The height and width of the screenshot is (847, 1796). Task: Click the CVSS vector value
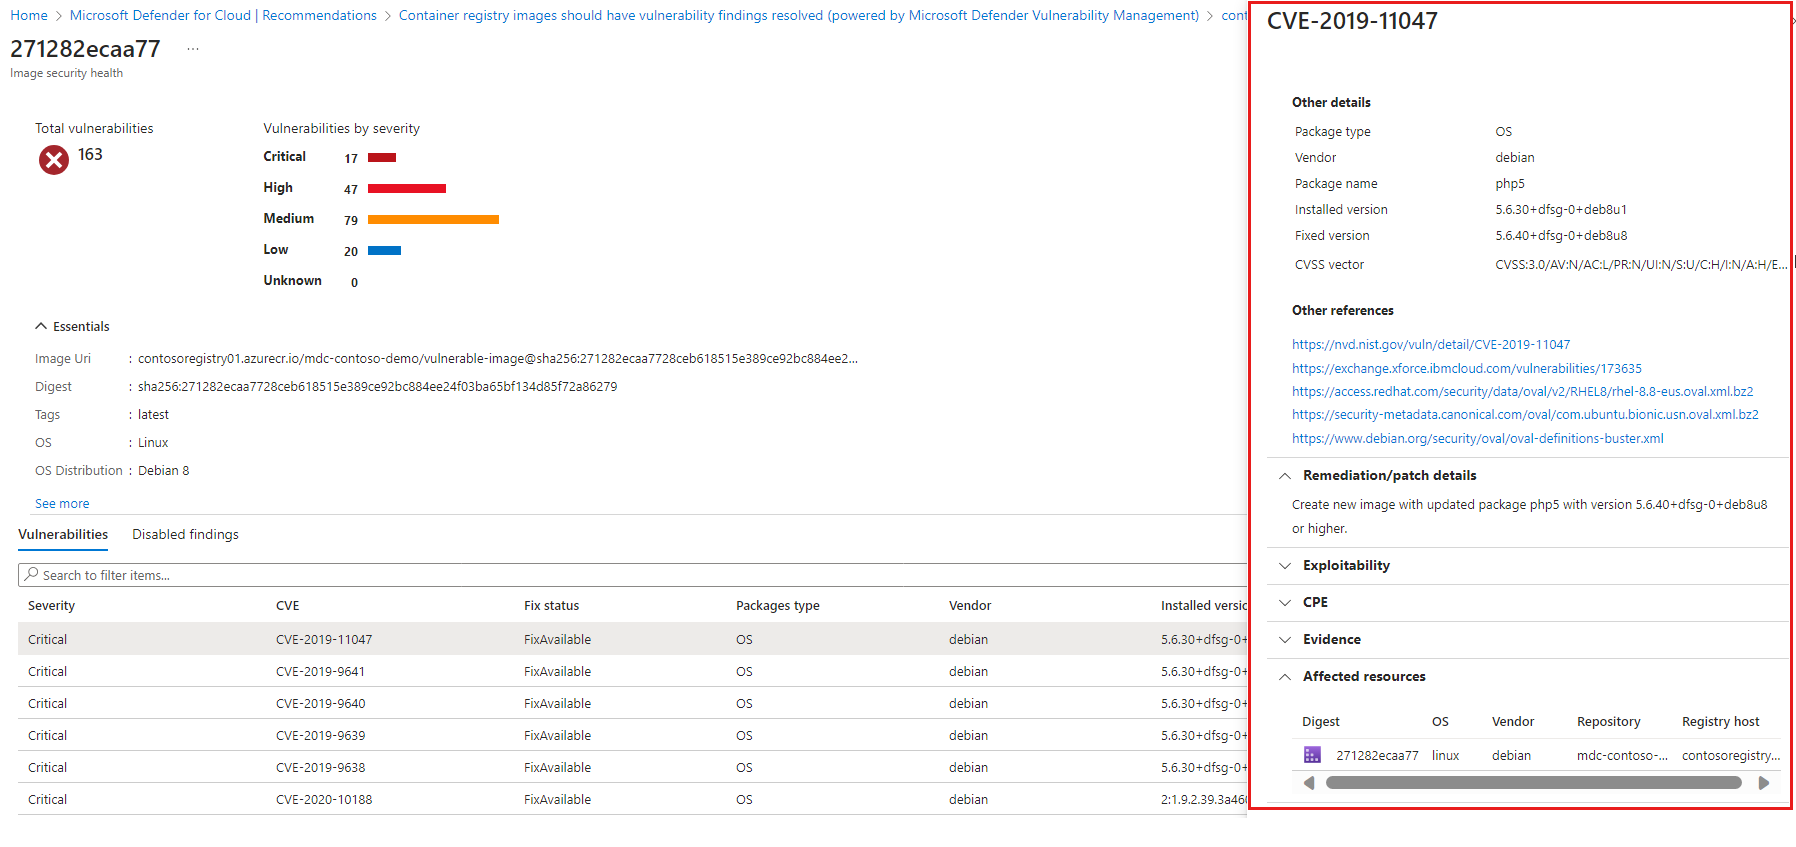[1641, 265]
